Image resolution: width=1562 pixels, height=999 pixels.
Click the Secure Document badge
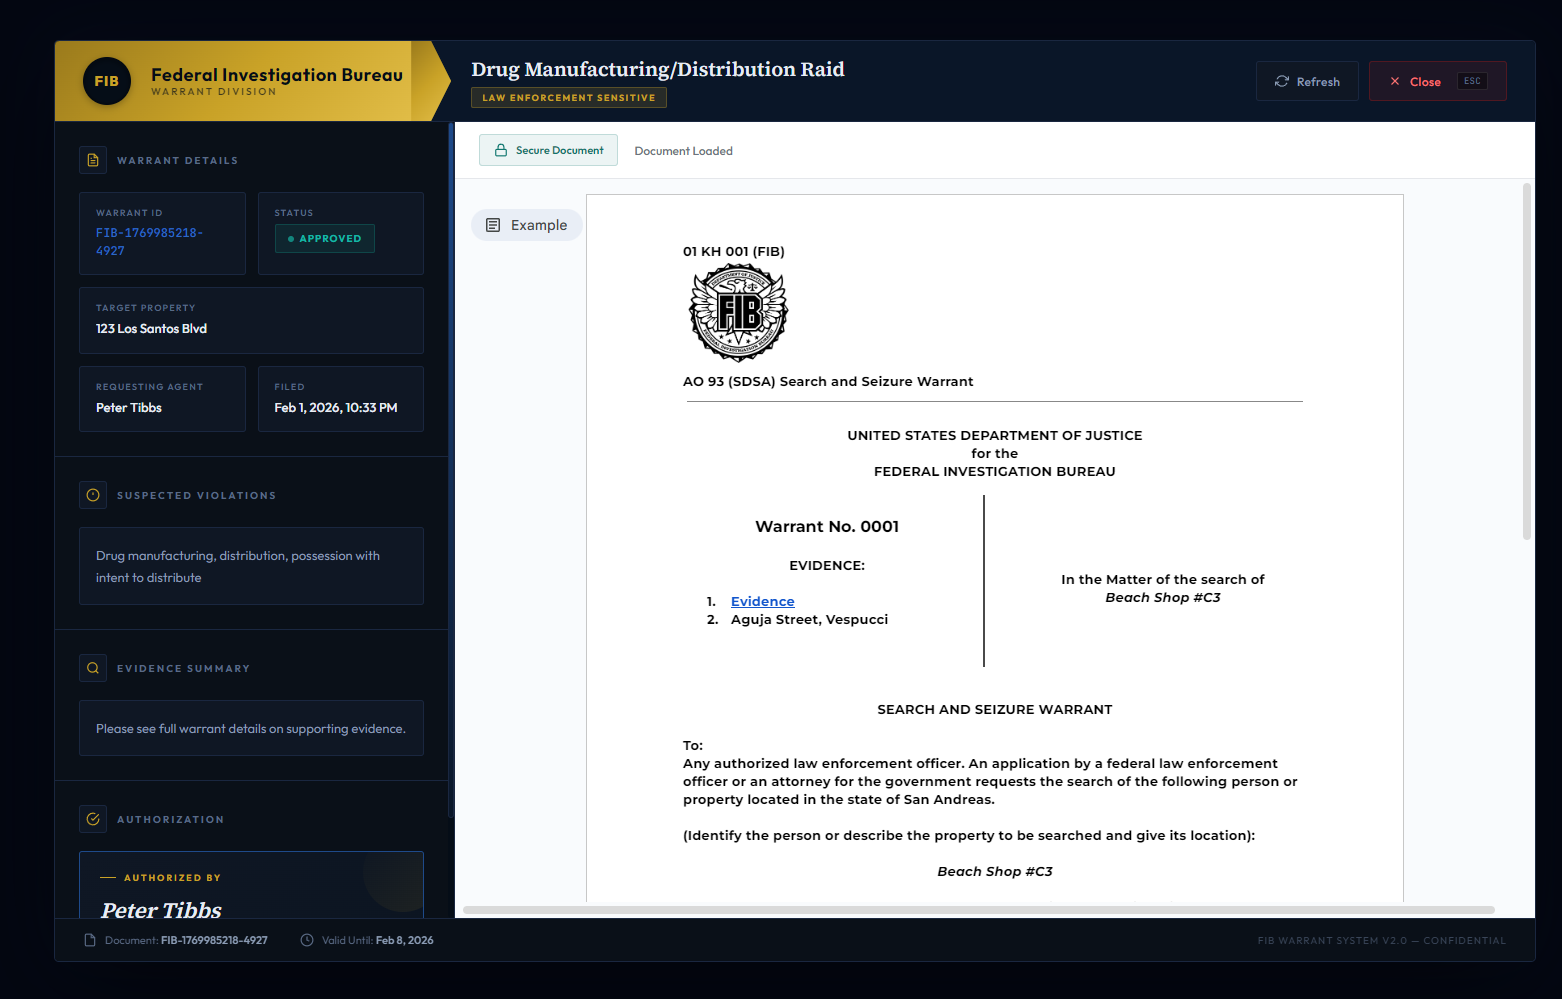(548, 150)
